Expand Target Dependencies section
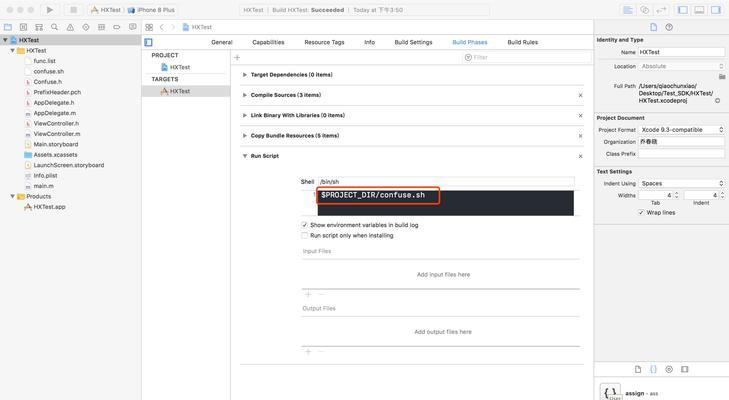 pyautogui.click(x=245, y=74)
